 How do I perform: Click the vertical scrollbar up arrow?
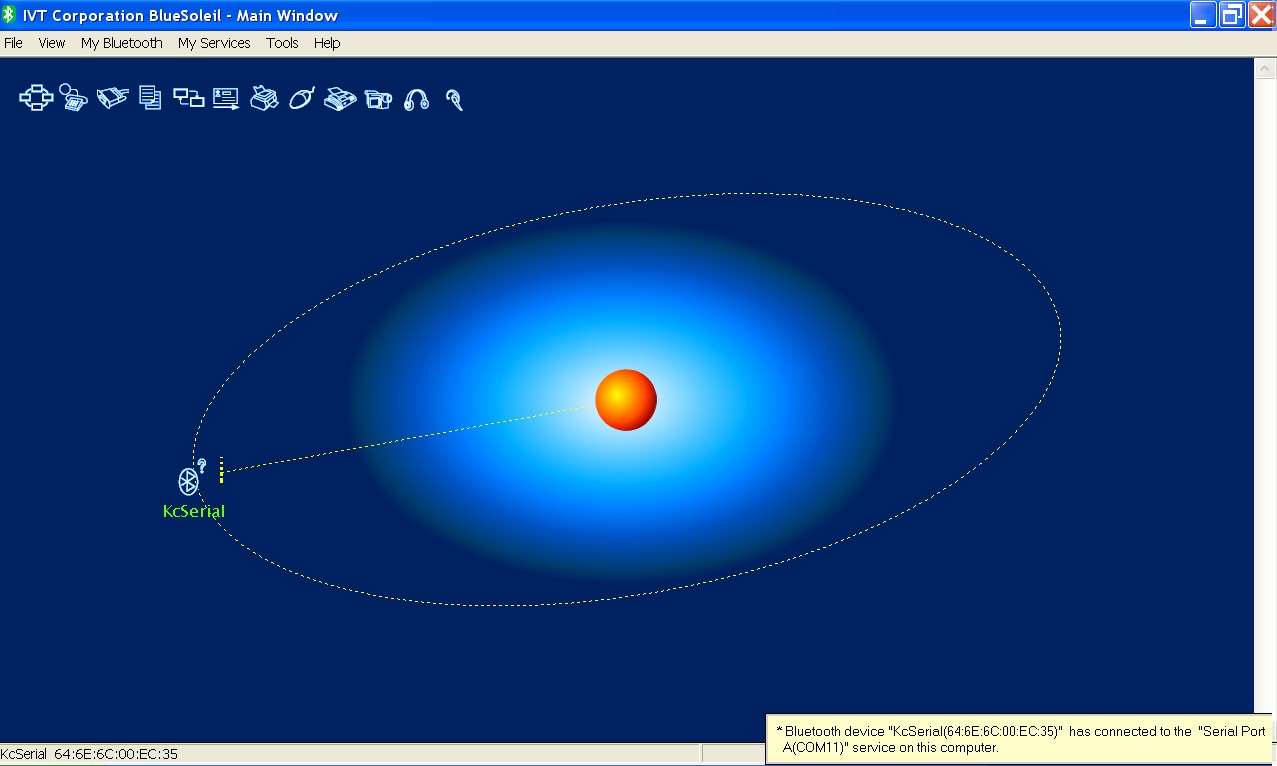click(x=1265, y=68)
